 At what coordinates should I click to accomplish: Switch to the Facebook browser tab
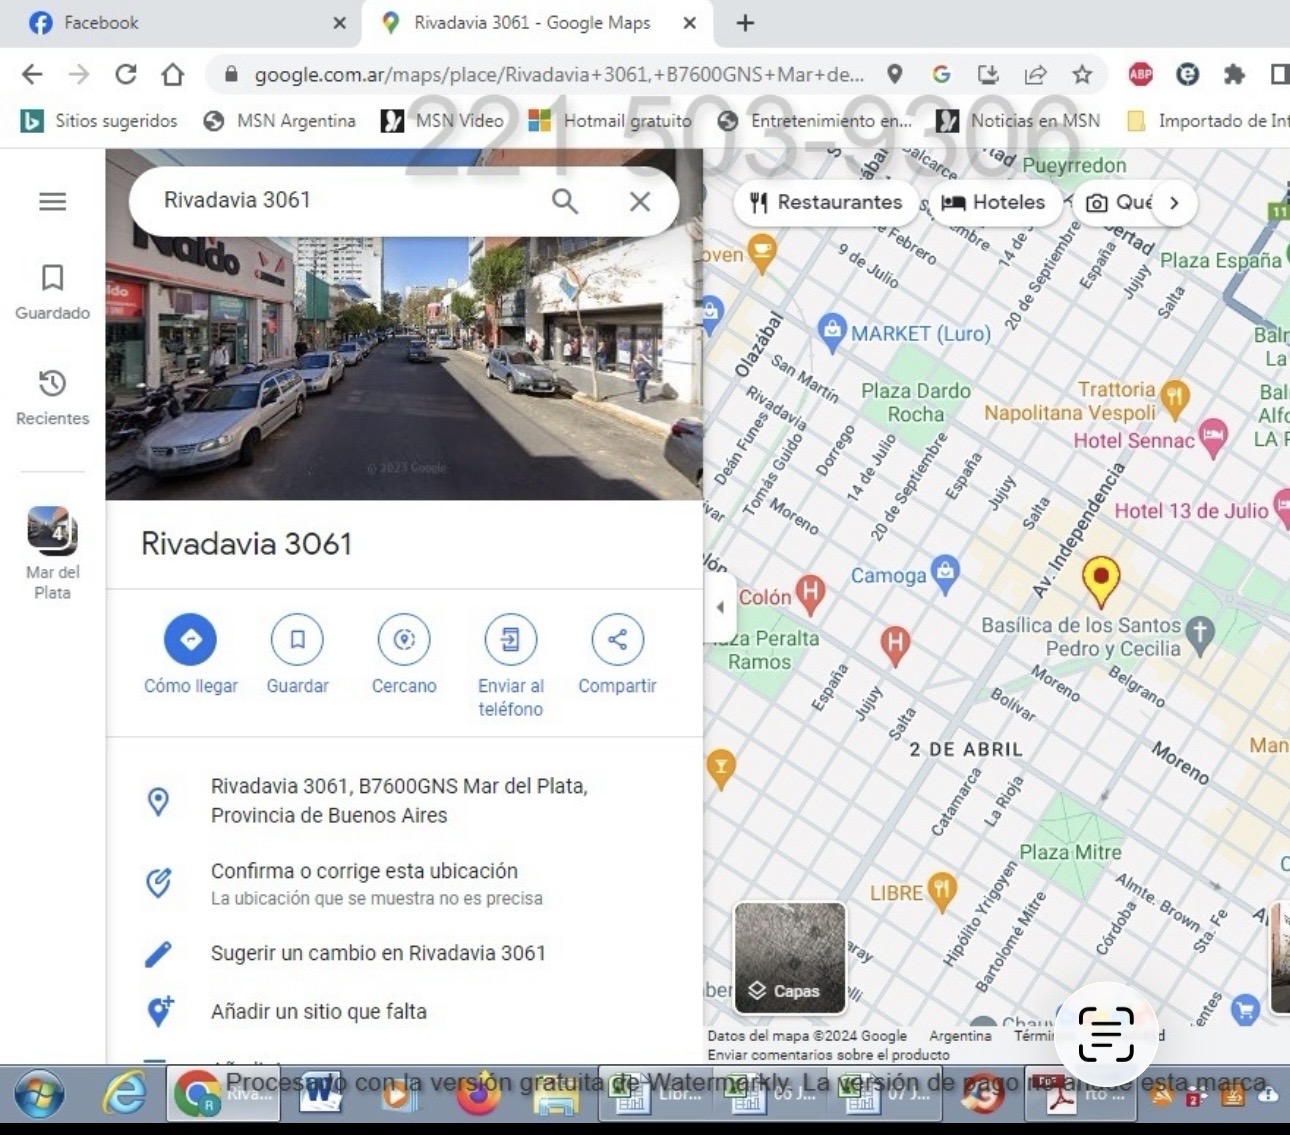180,23
